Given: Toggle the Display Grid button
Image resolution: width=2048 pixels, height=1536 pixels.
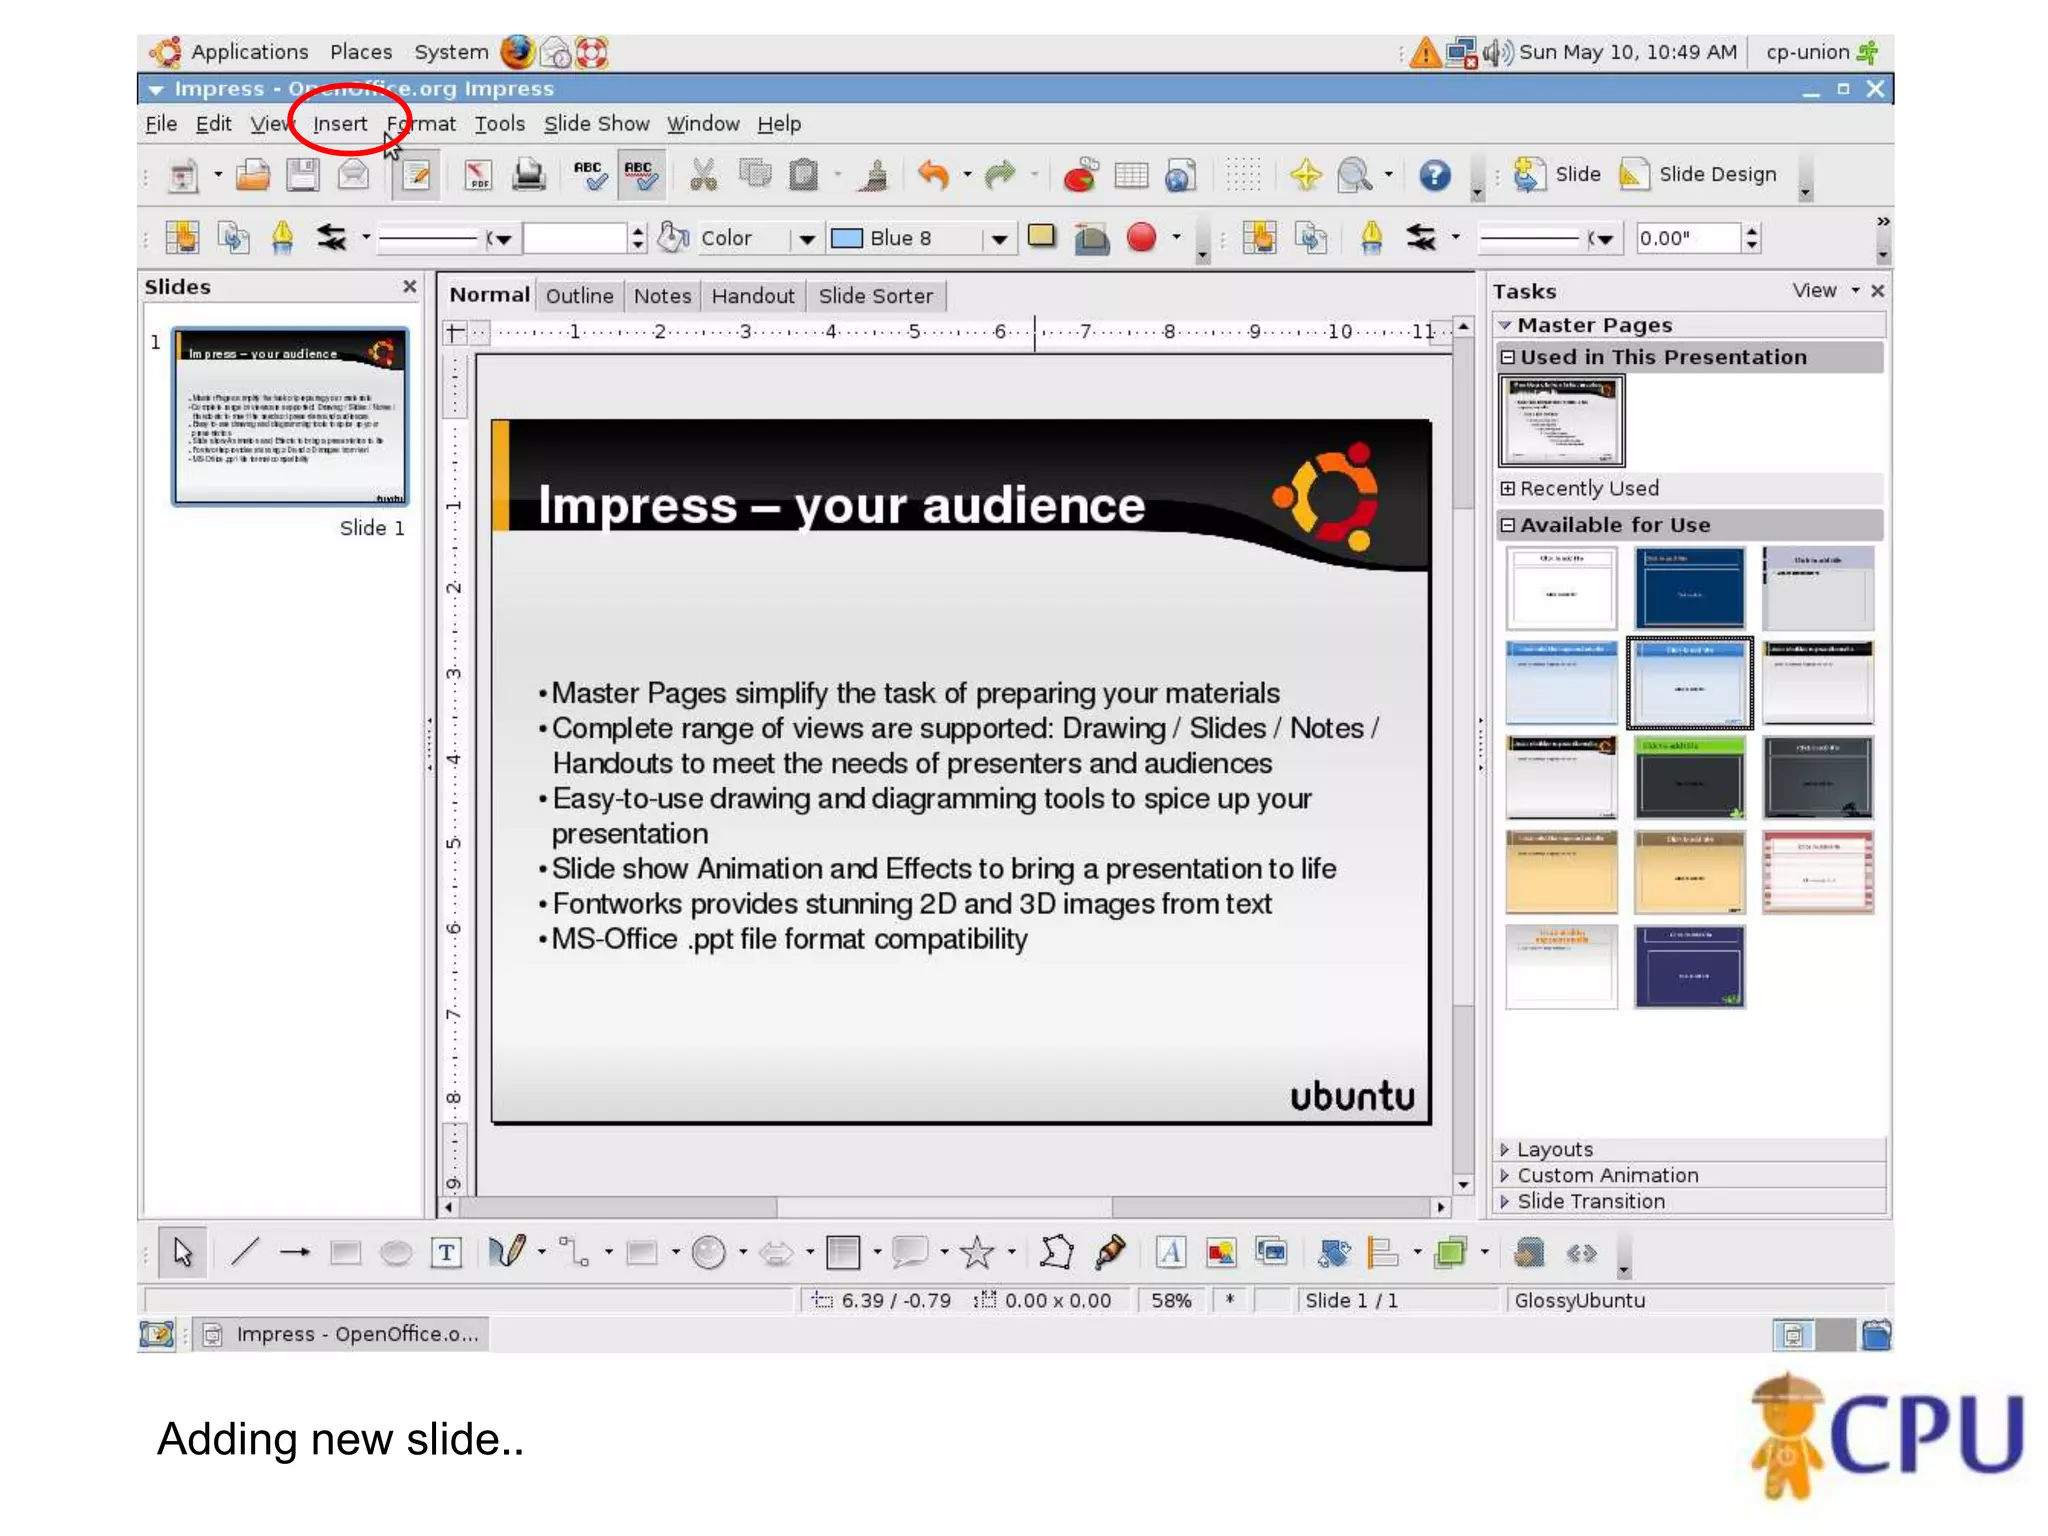Looking at the screenshot, I should point(1243,175).
